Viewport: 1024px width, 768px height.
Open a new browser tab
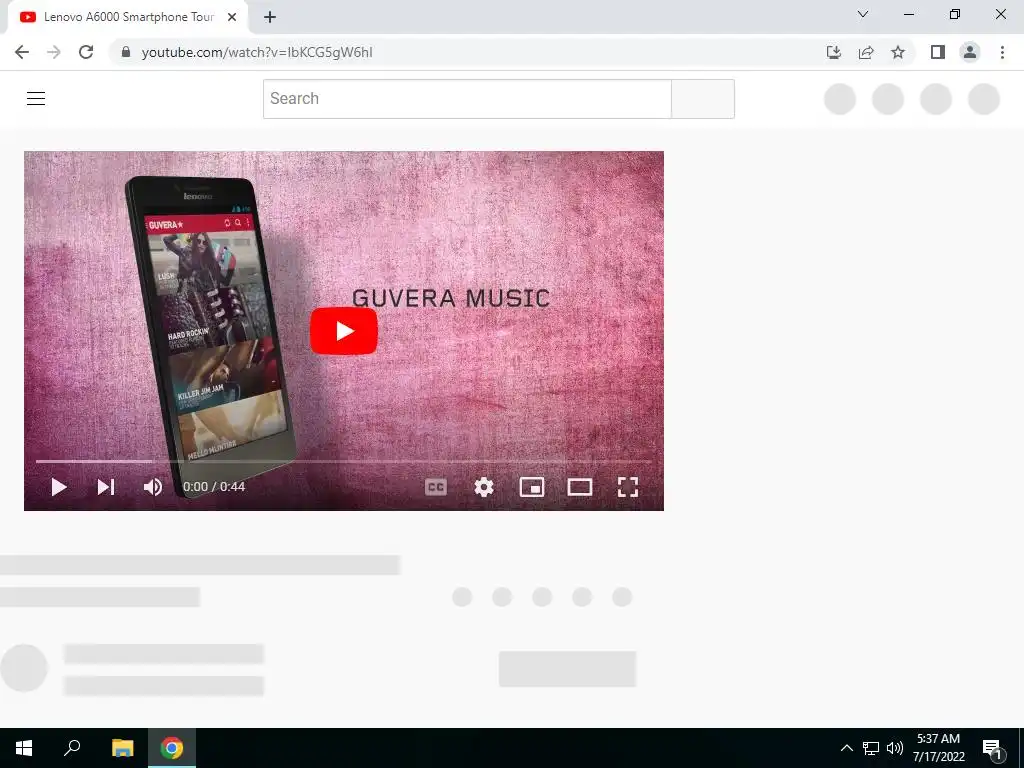(270, 17)
